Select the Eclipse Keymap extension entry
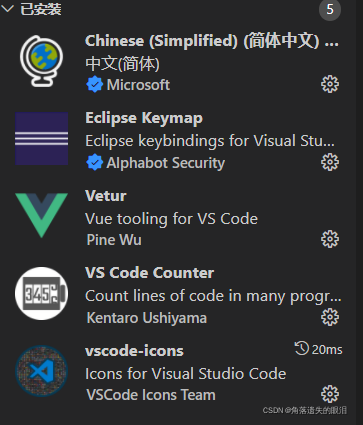 click(x=178, y=141)
